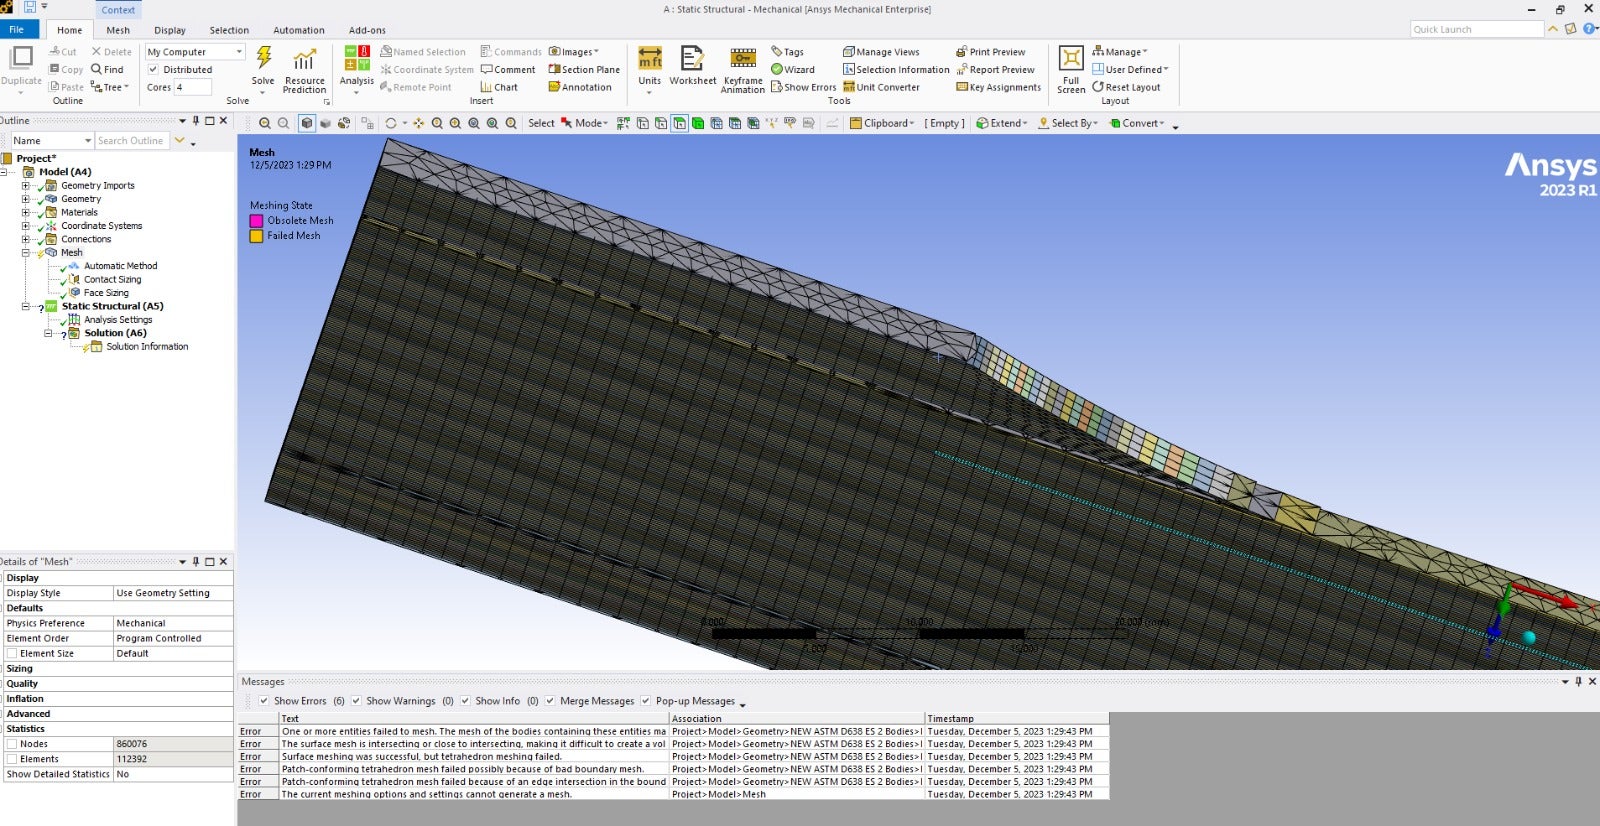Check the Elements statistics checkbox
Image resolution: width=1600 pixels, height=826 pixels.
click(x=12, y=759)
